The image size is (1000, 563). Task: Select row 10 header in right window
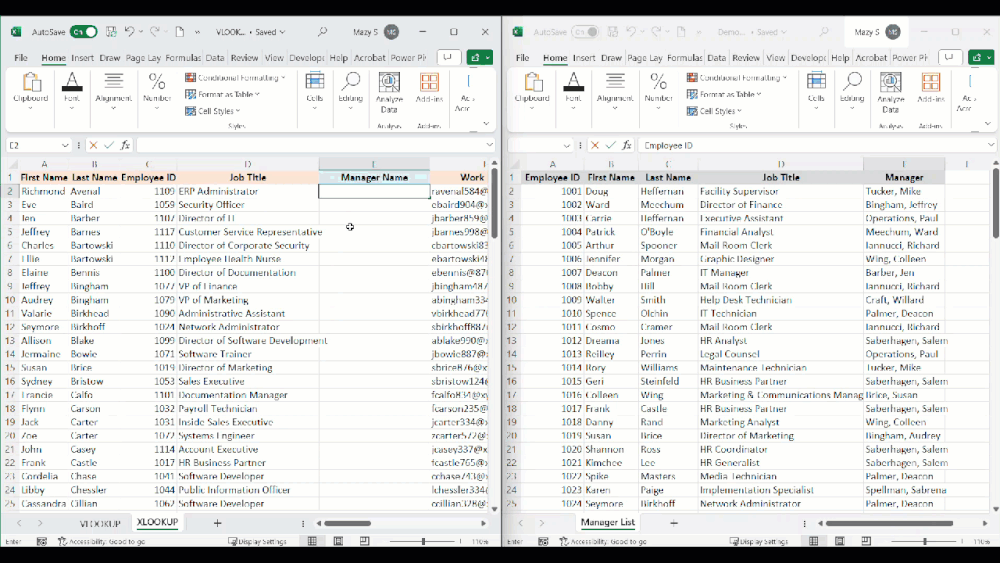(x=511, y=300)
